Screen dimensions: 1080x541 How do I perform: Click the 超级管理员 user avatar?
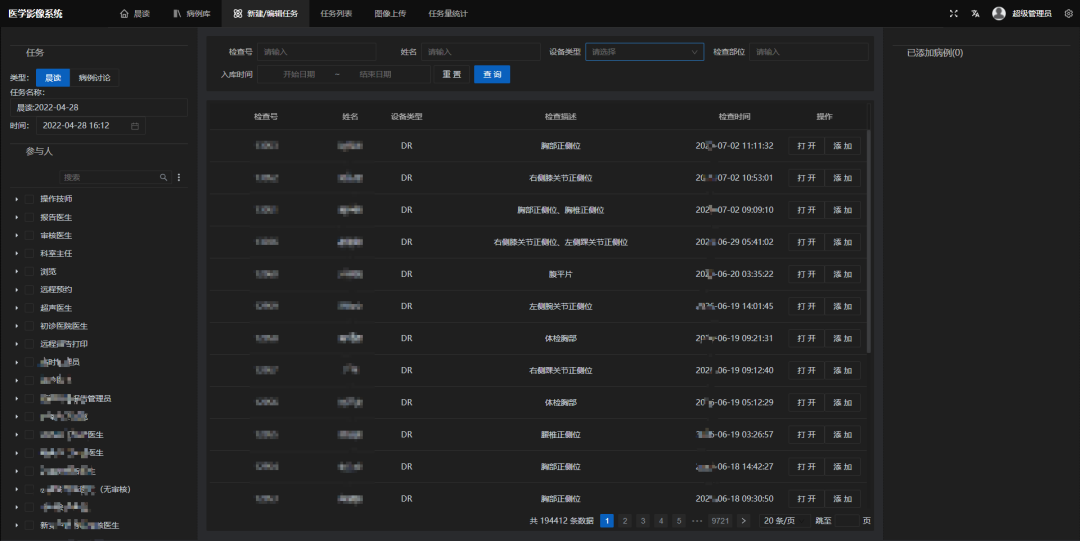tap(998, 14)
